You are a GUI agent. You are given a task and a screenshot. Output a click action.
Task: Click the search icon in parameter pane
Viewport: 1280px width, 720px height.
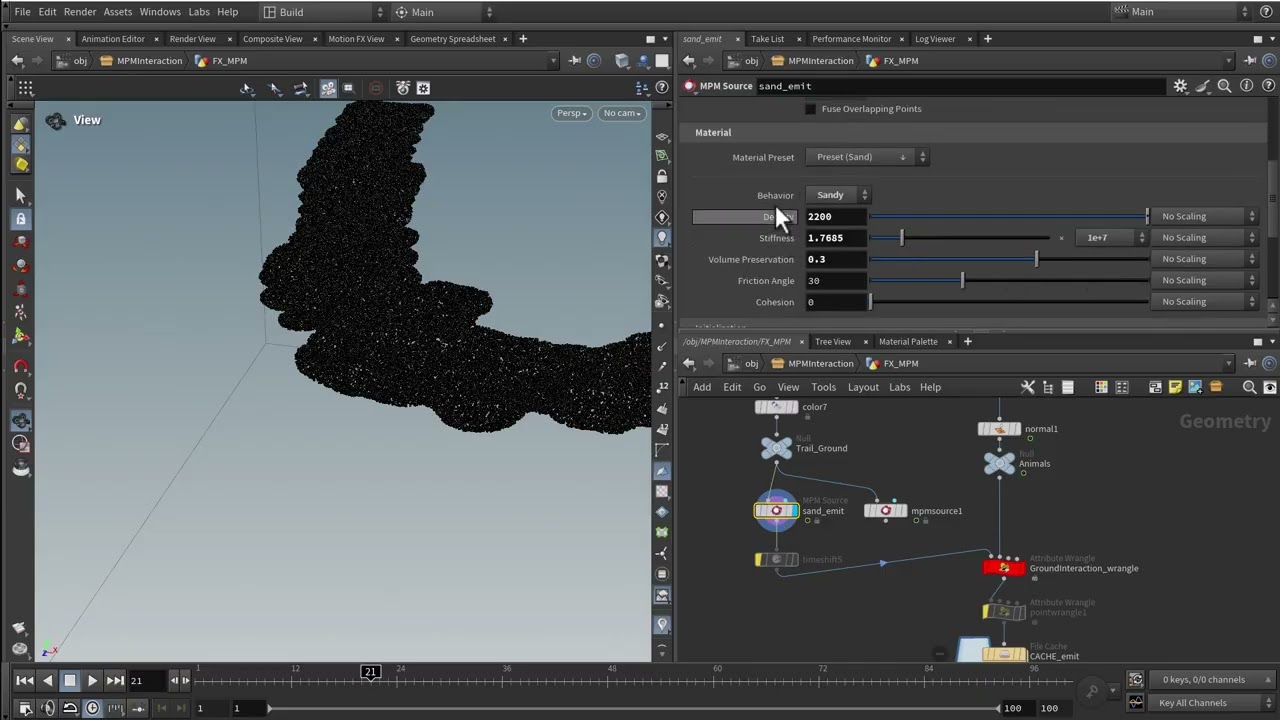tap(1224, 86)
